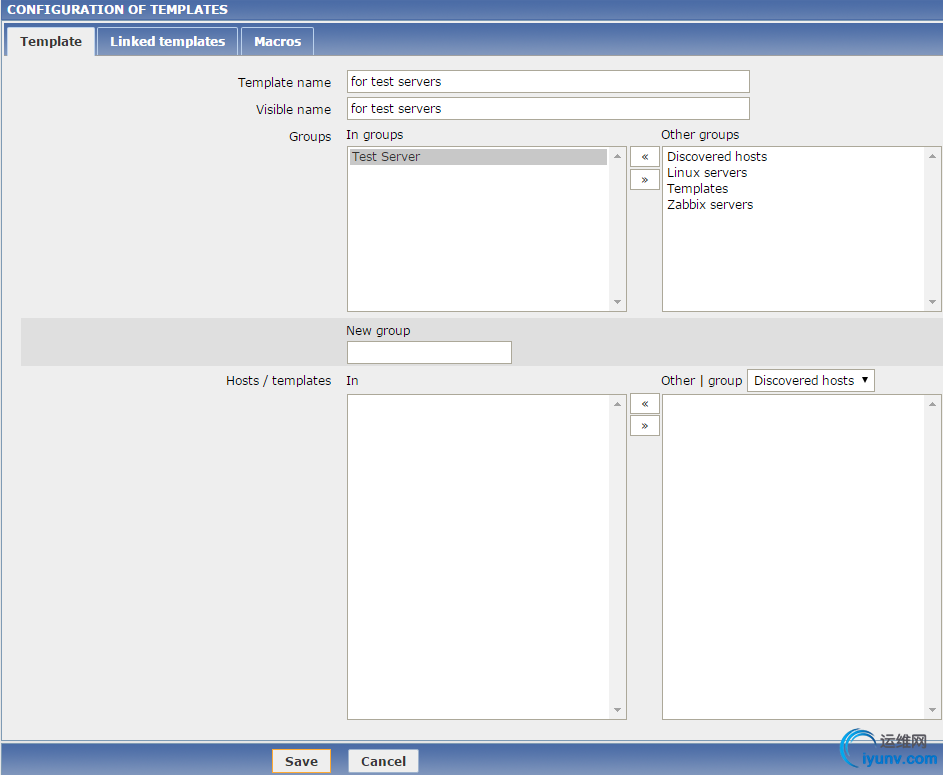The width and height of the screenshot is (943, 775).
Task: Click the « button to add a host to In hosts
Action: pos(645,404)
